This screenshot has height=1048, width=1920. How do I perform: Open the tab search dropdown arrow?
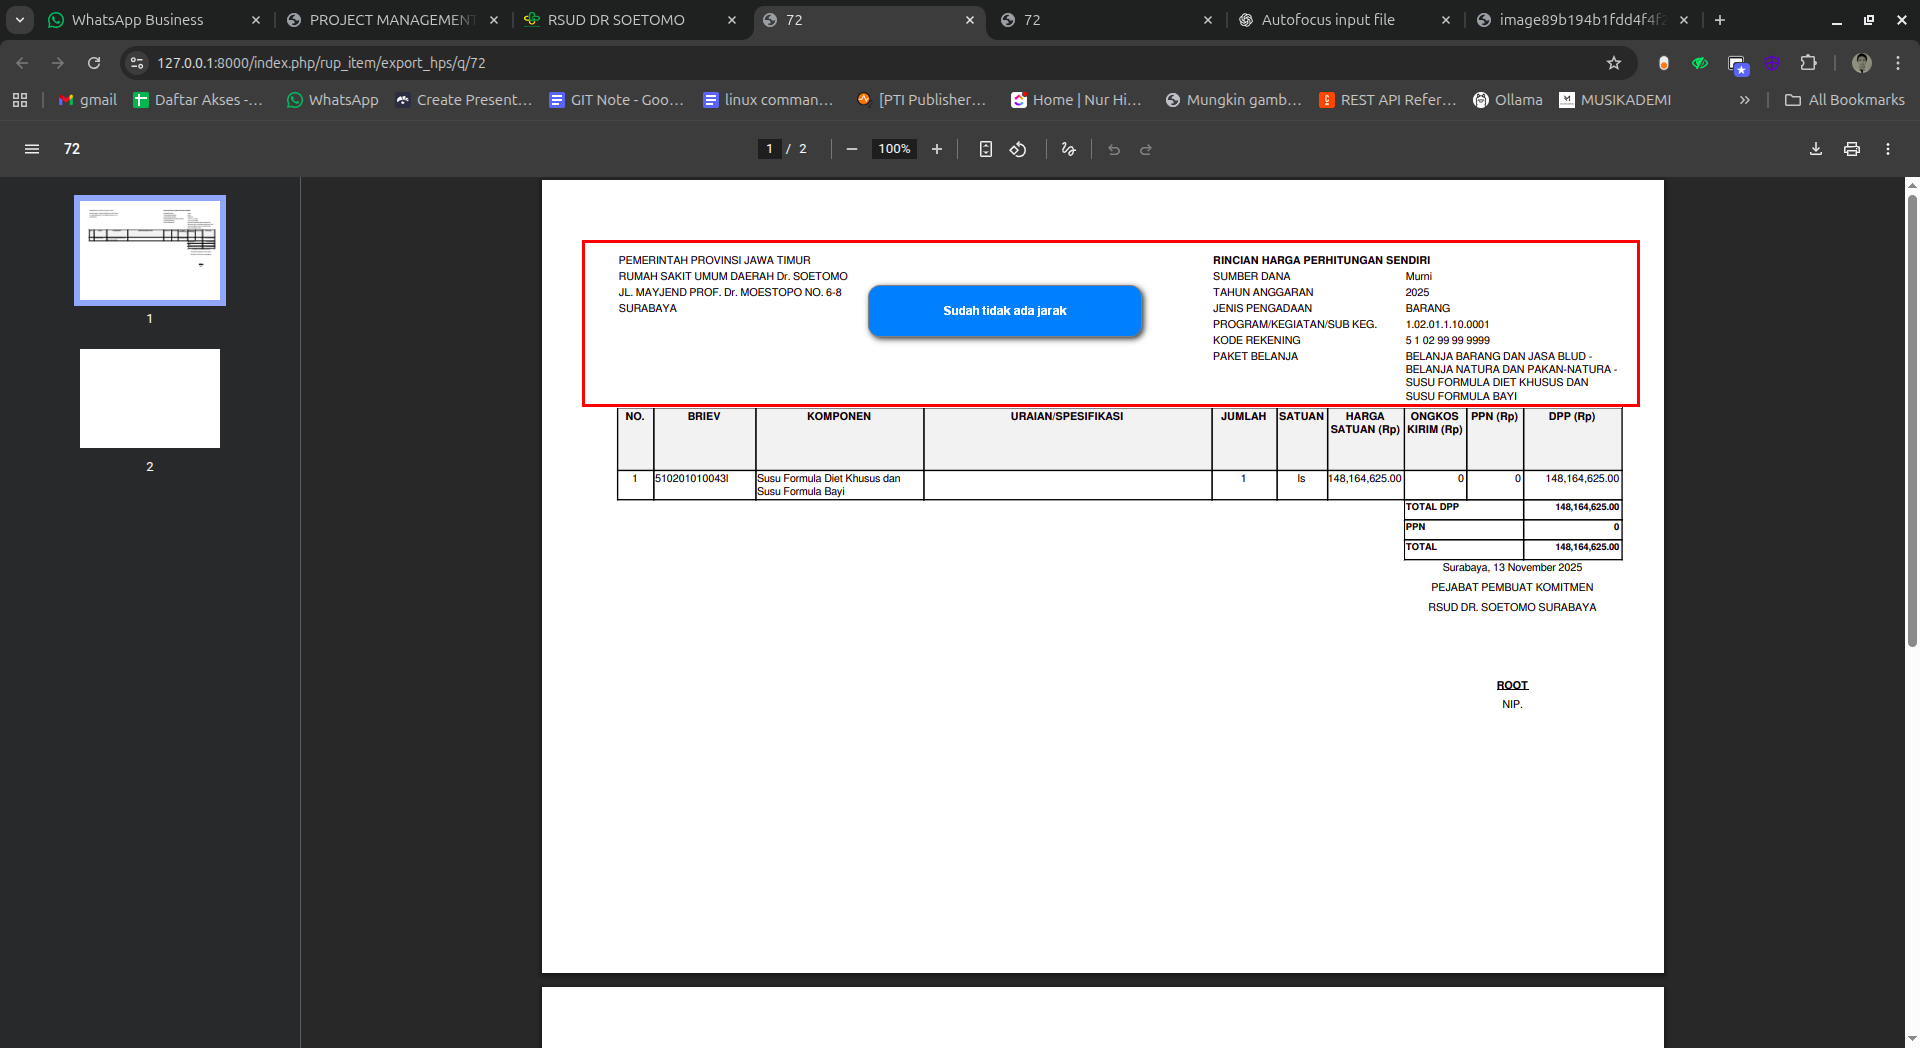[20, 20]
